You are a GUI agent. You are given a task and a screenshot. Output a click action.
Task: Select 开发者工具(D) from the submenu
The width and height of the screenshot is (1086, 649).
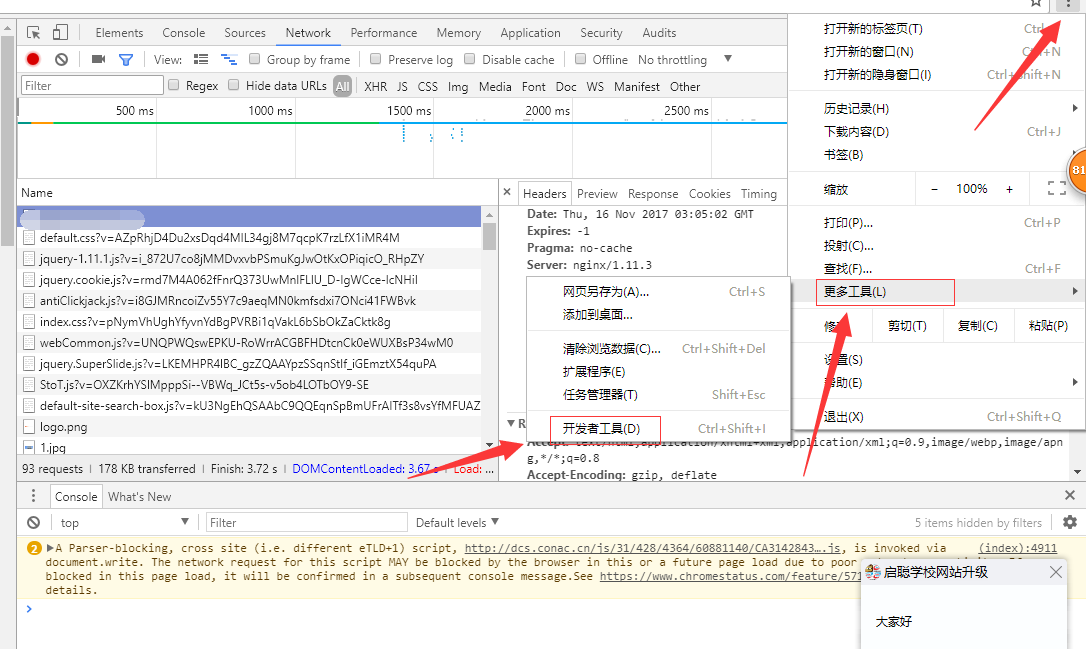click(601, 428)
